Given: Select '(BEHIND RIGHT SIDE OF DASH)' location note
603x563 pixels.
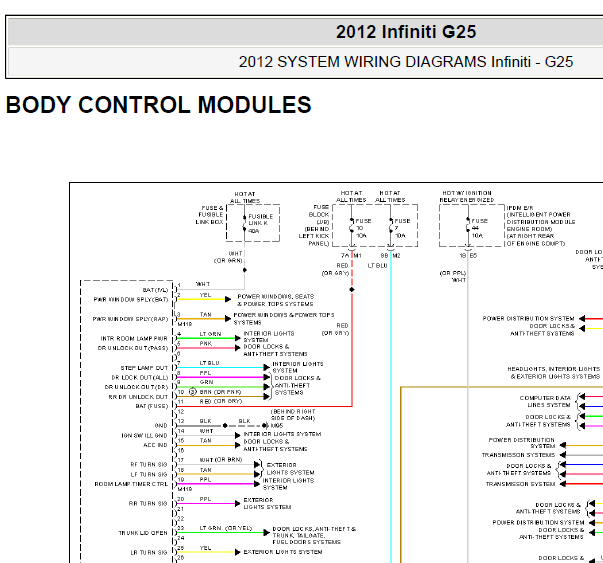Looking at the screenshot, I should click(293, 415).
